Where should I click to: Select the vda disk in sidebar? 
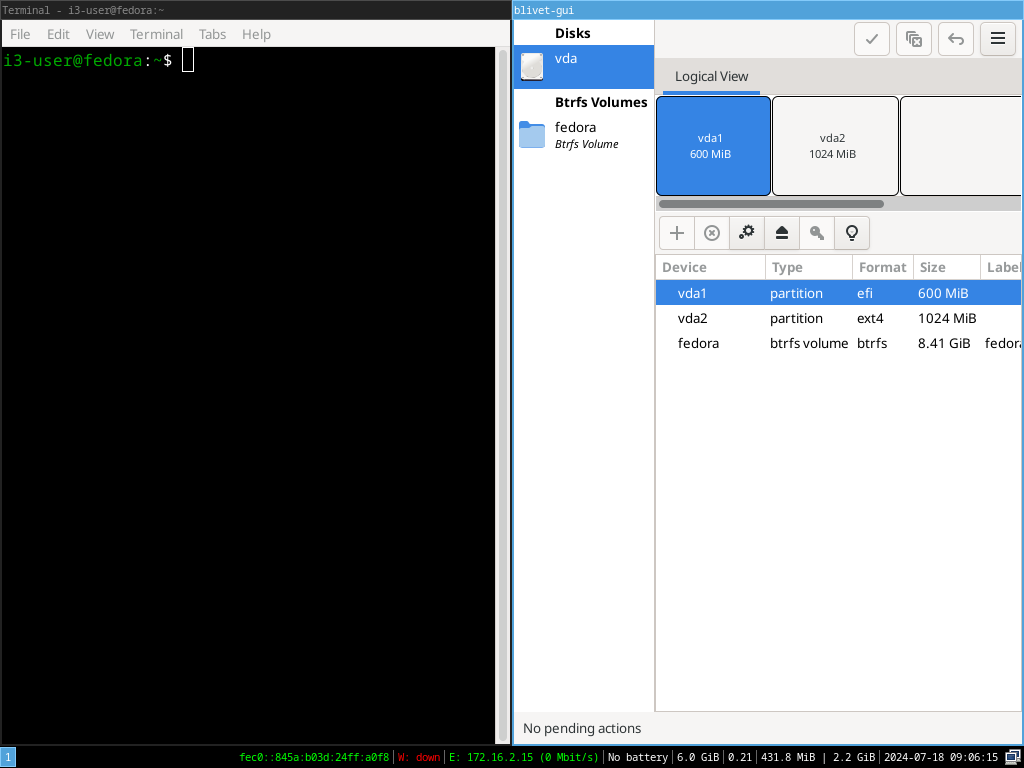tap(584, 67)
